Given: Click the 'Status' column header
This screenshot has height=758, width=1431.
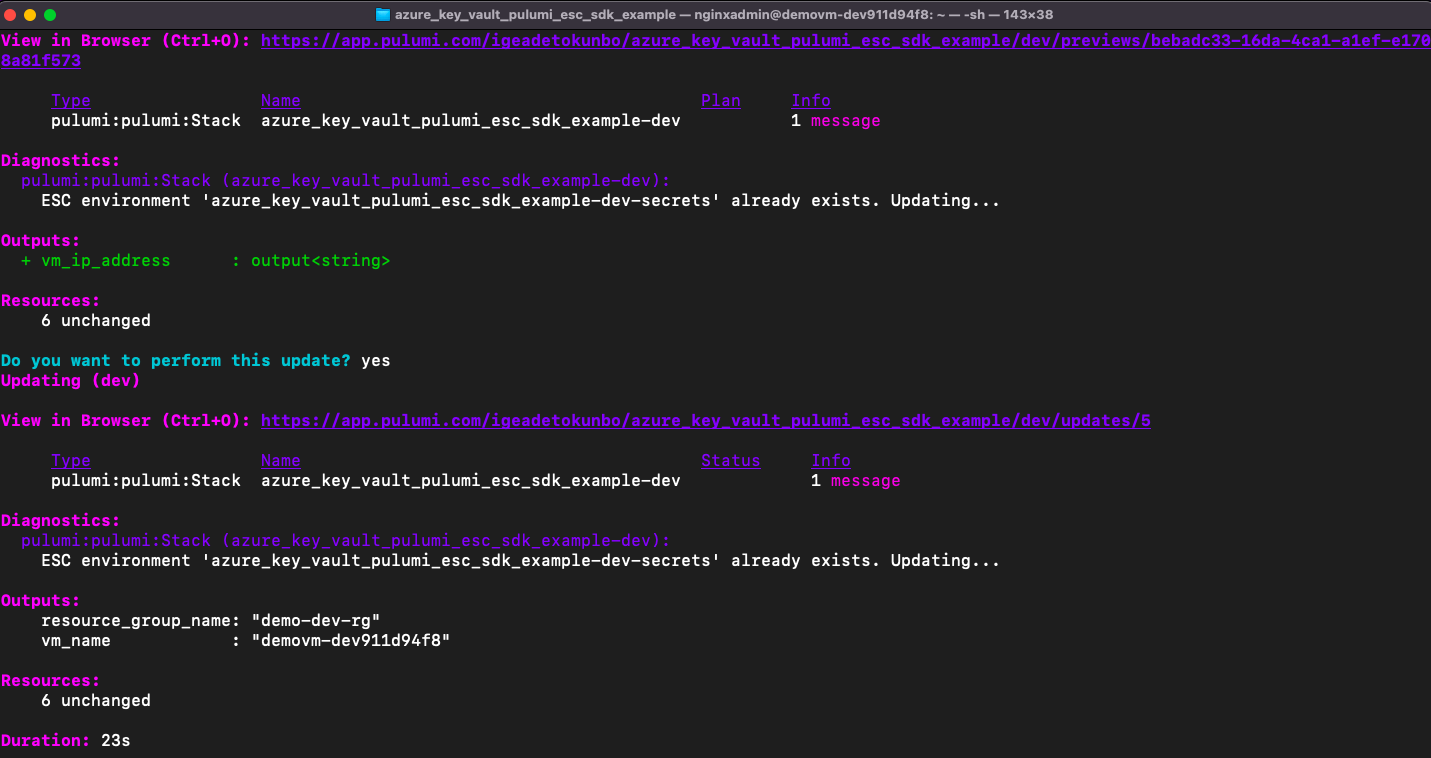Looking at the screenshot, I should tap(731, 461).
